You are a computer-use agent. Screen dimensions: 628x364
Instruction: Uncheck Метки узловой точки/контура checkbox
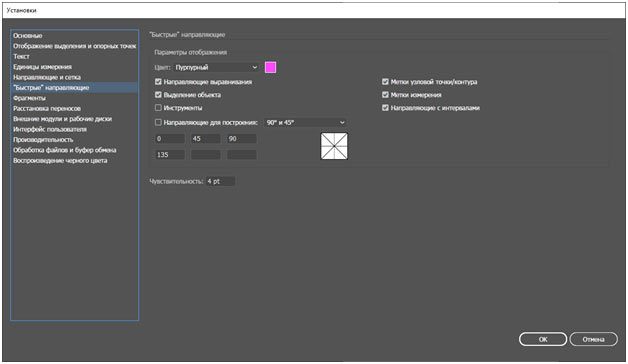click(x=385, y=82)
